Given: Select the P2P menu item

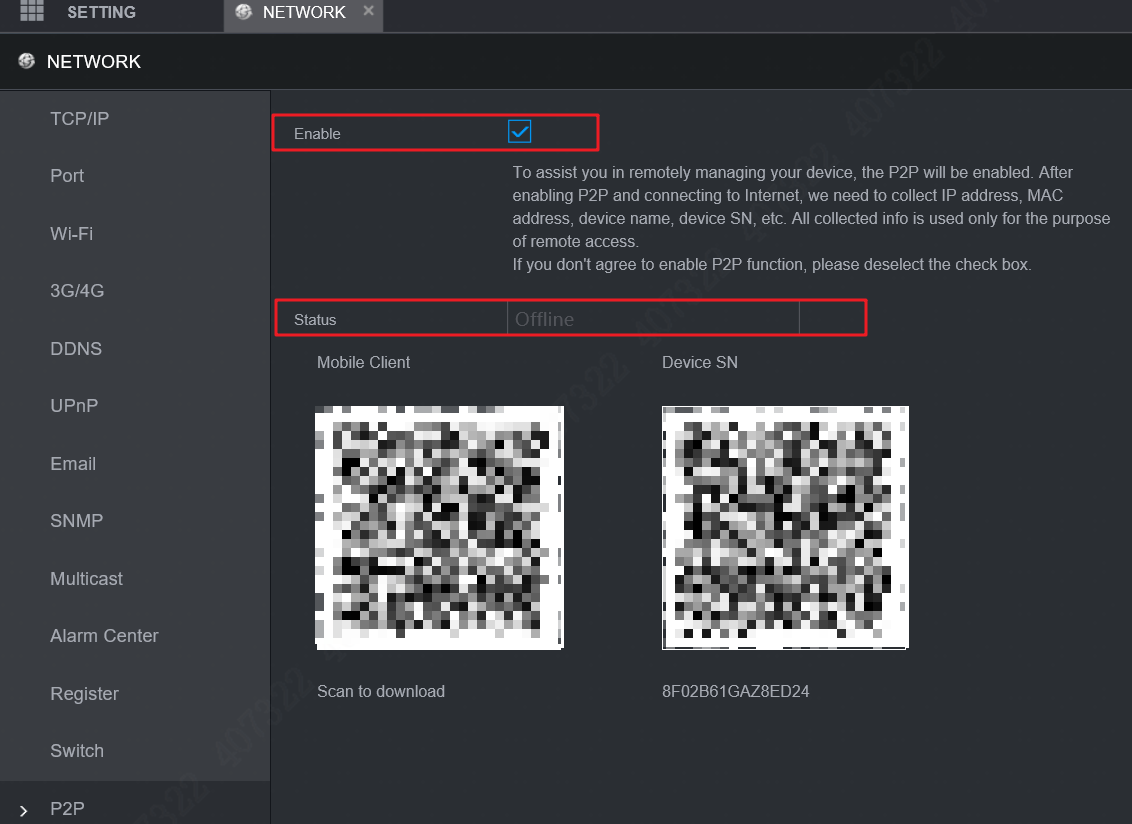Looking at the screenshot, I should coord(67,808).
